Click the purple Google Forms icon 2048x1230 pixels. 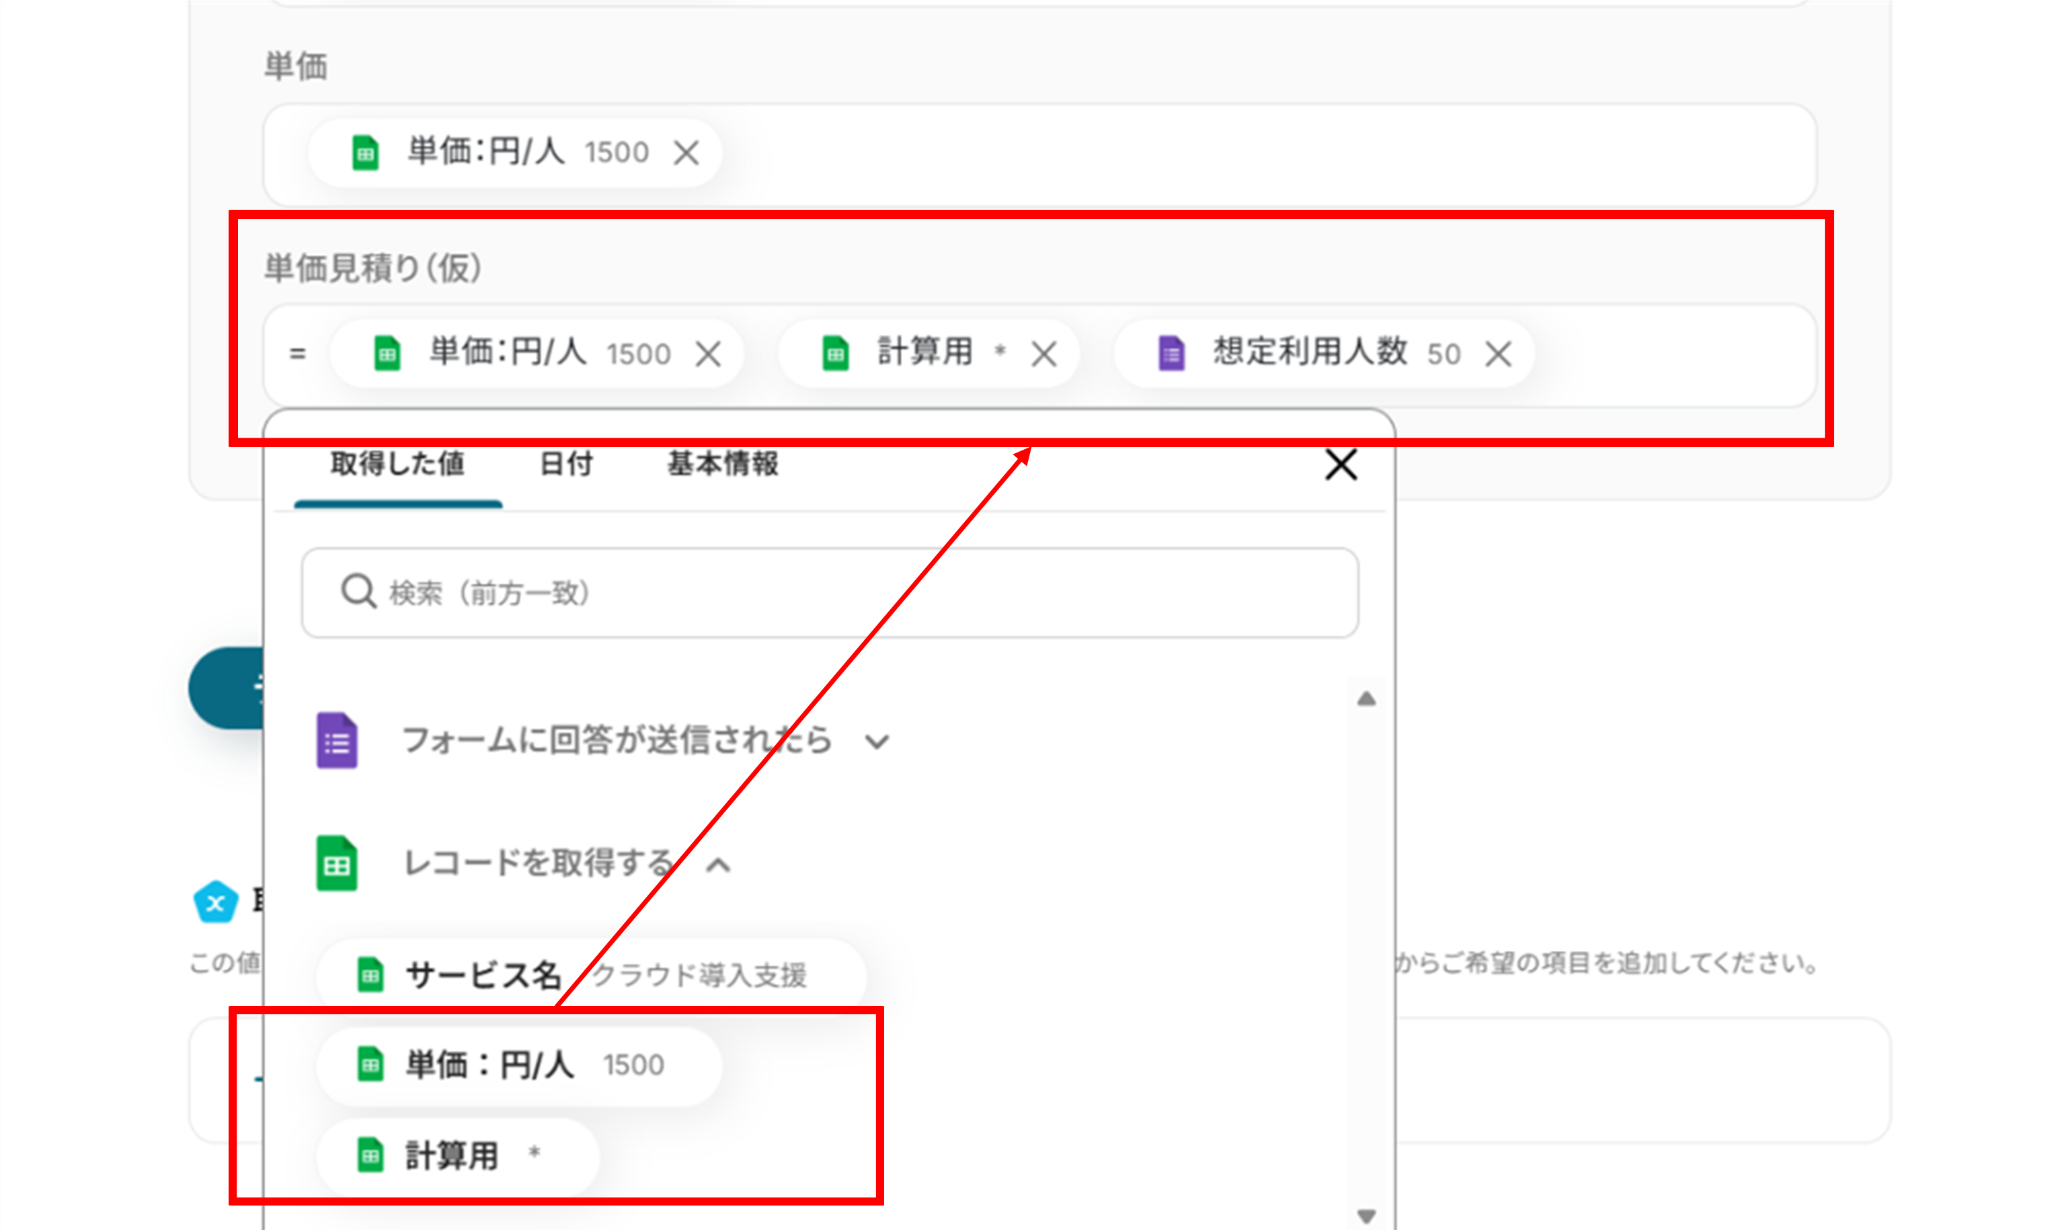point(337,741)
